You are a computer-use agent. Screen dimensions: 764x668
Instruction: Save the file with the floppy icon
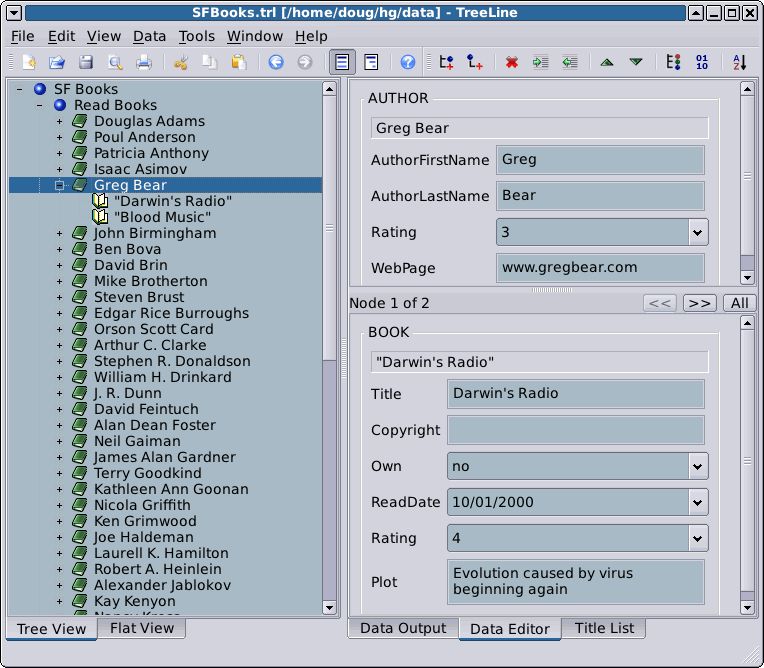(x=86, y=62)
